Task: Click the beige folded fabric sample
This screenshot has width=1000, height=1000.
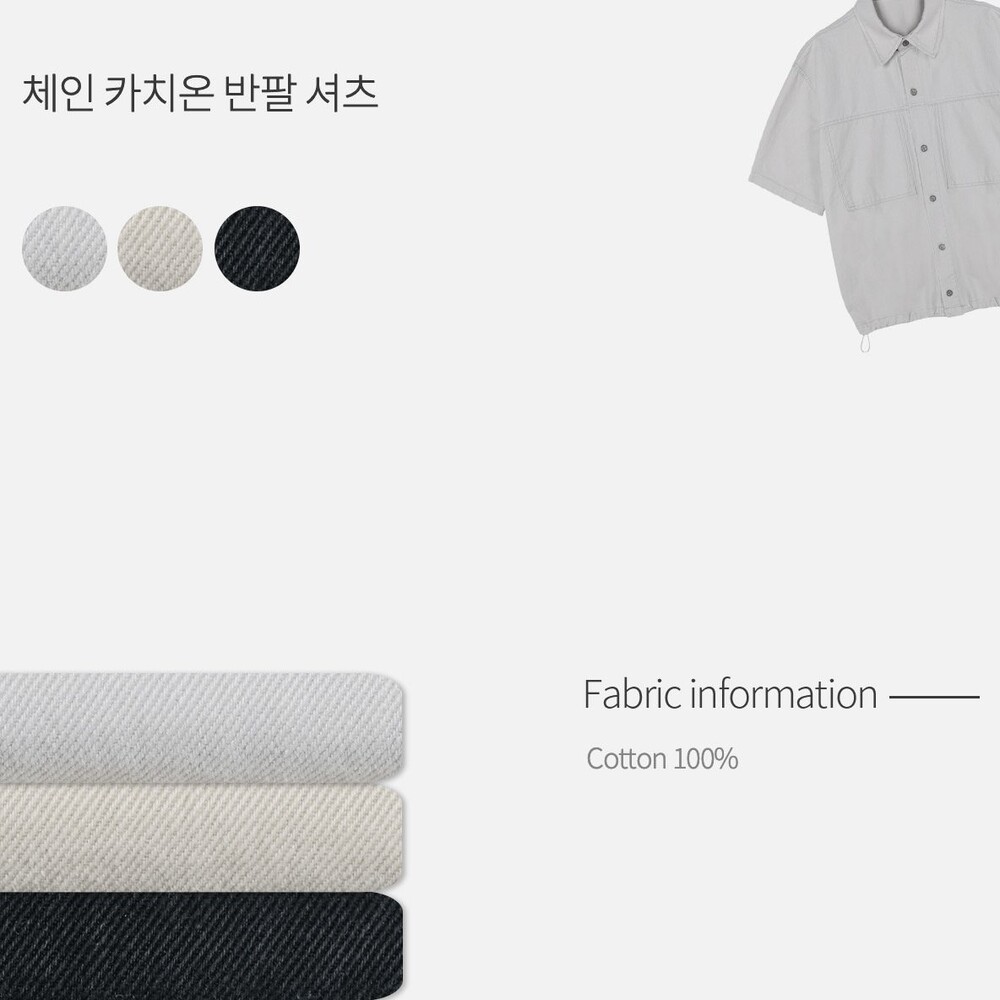Action: [x=202, y=837]
